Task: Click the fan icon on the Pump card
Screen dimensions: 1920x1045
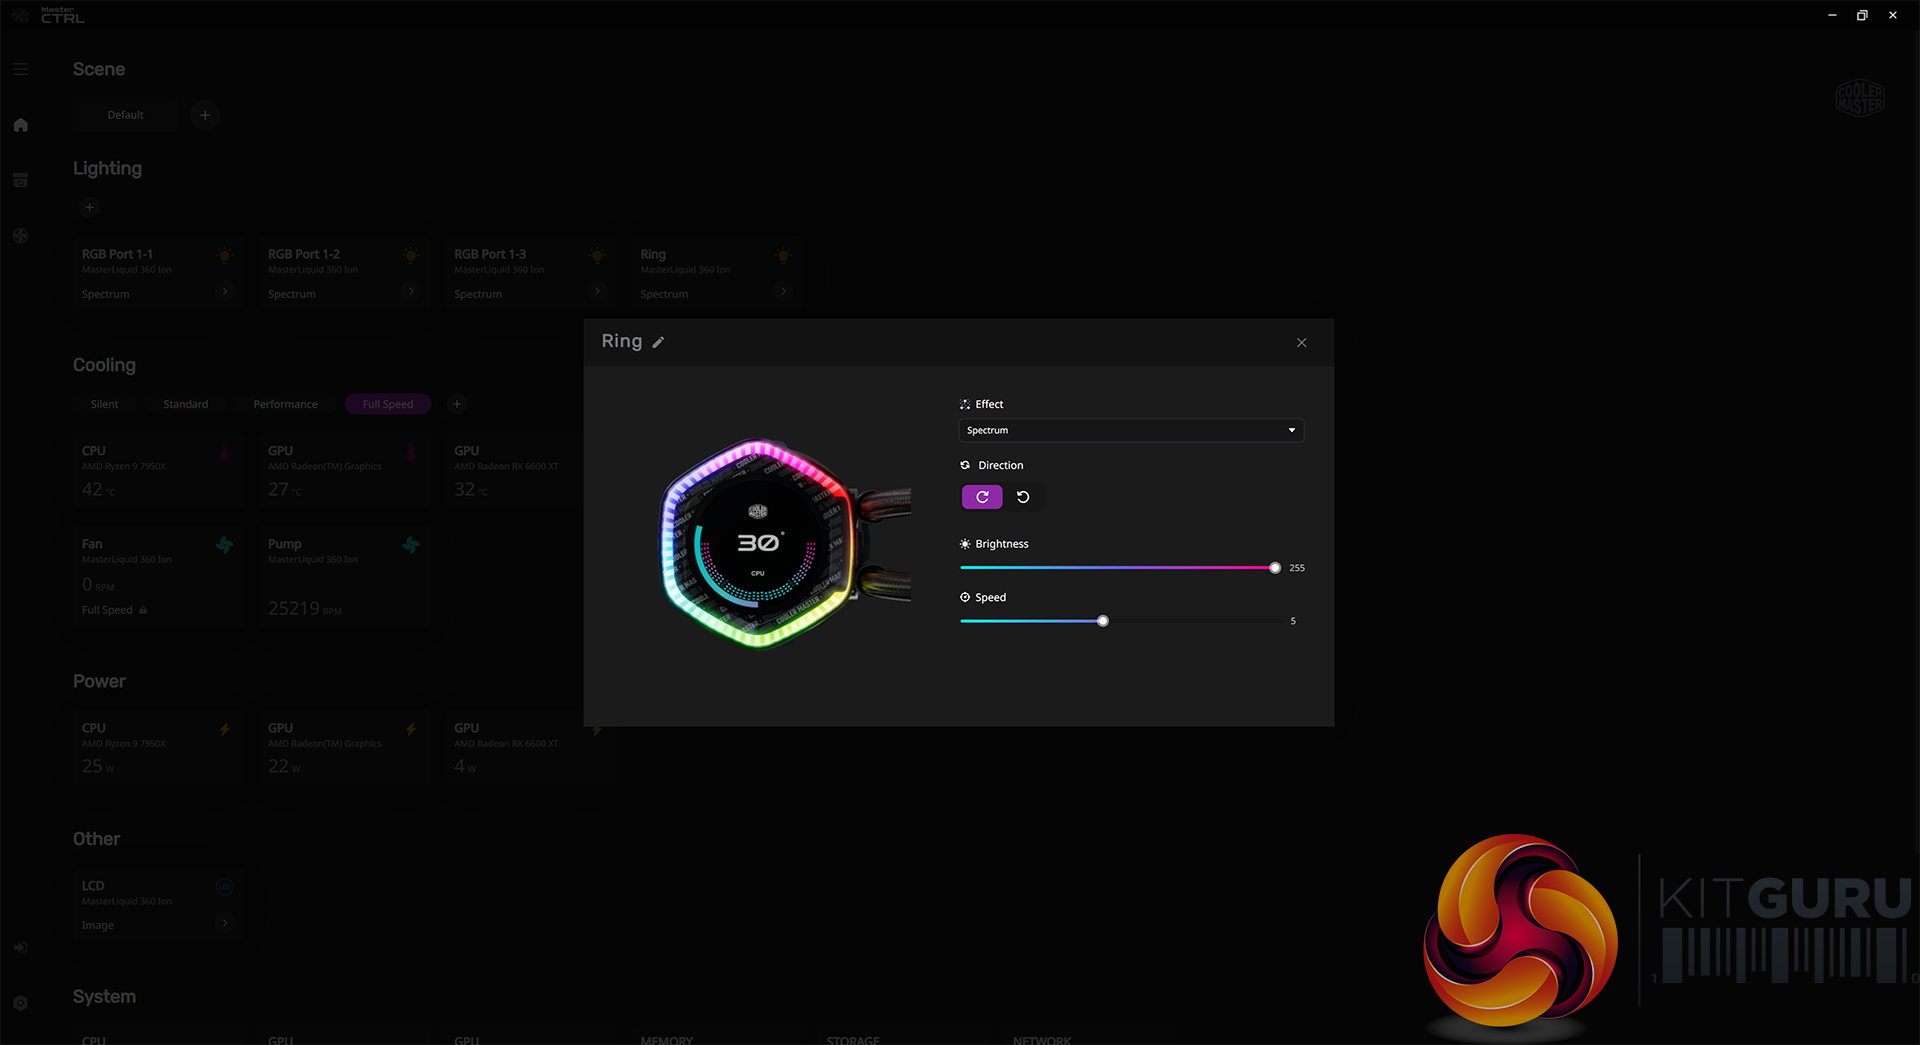Action: (411, 545)
